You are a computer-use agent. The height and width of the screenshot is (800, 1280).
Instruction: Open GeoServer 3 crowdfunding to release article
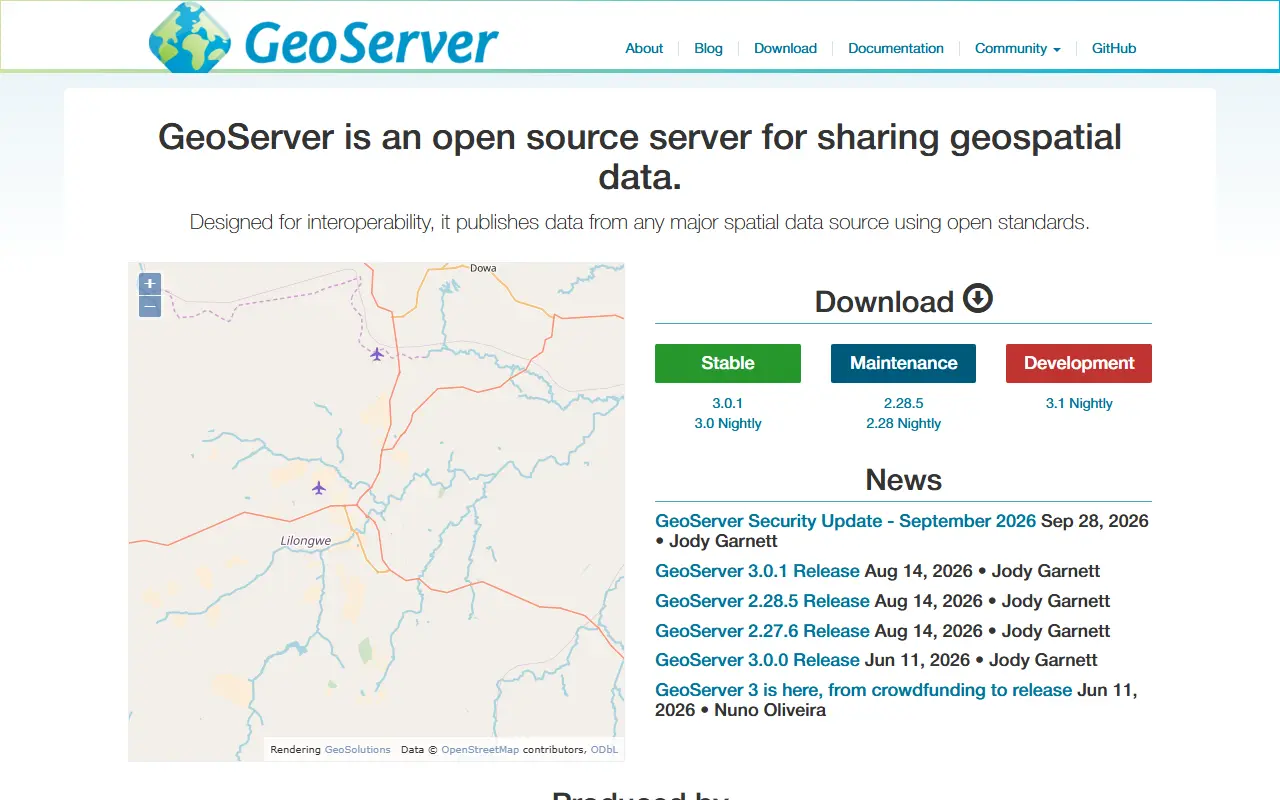863,690
